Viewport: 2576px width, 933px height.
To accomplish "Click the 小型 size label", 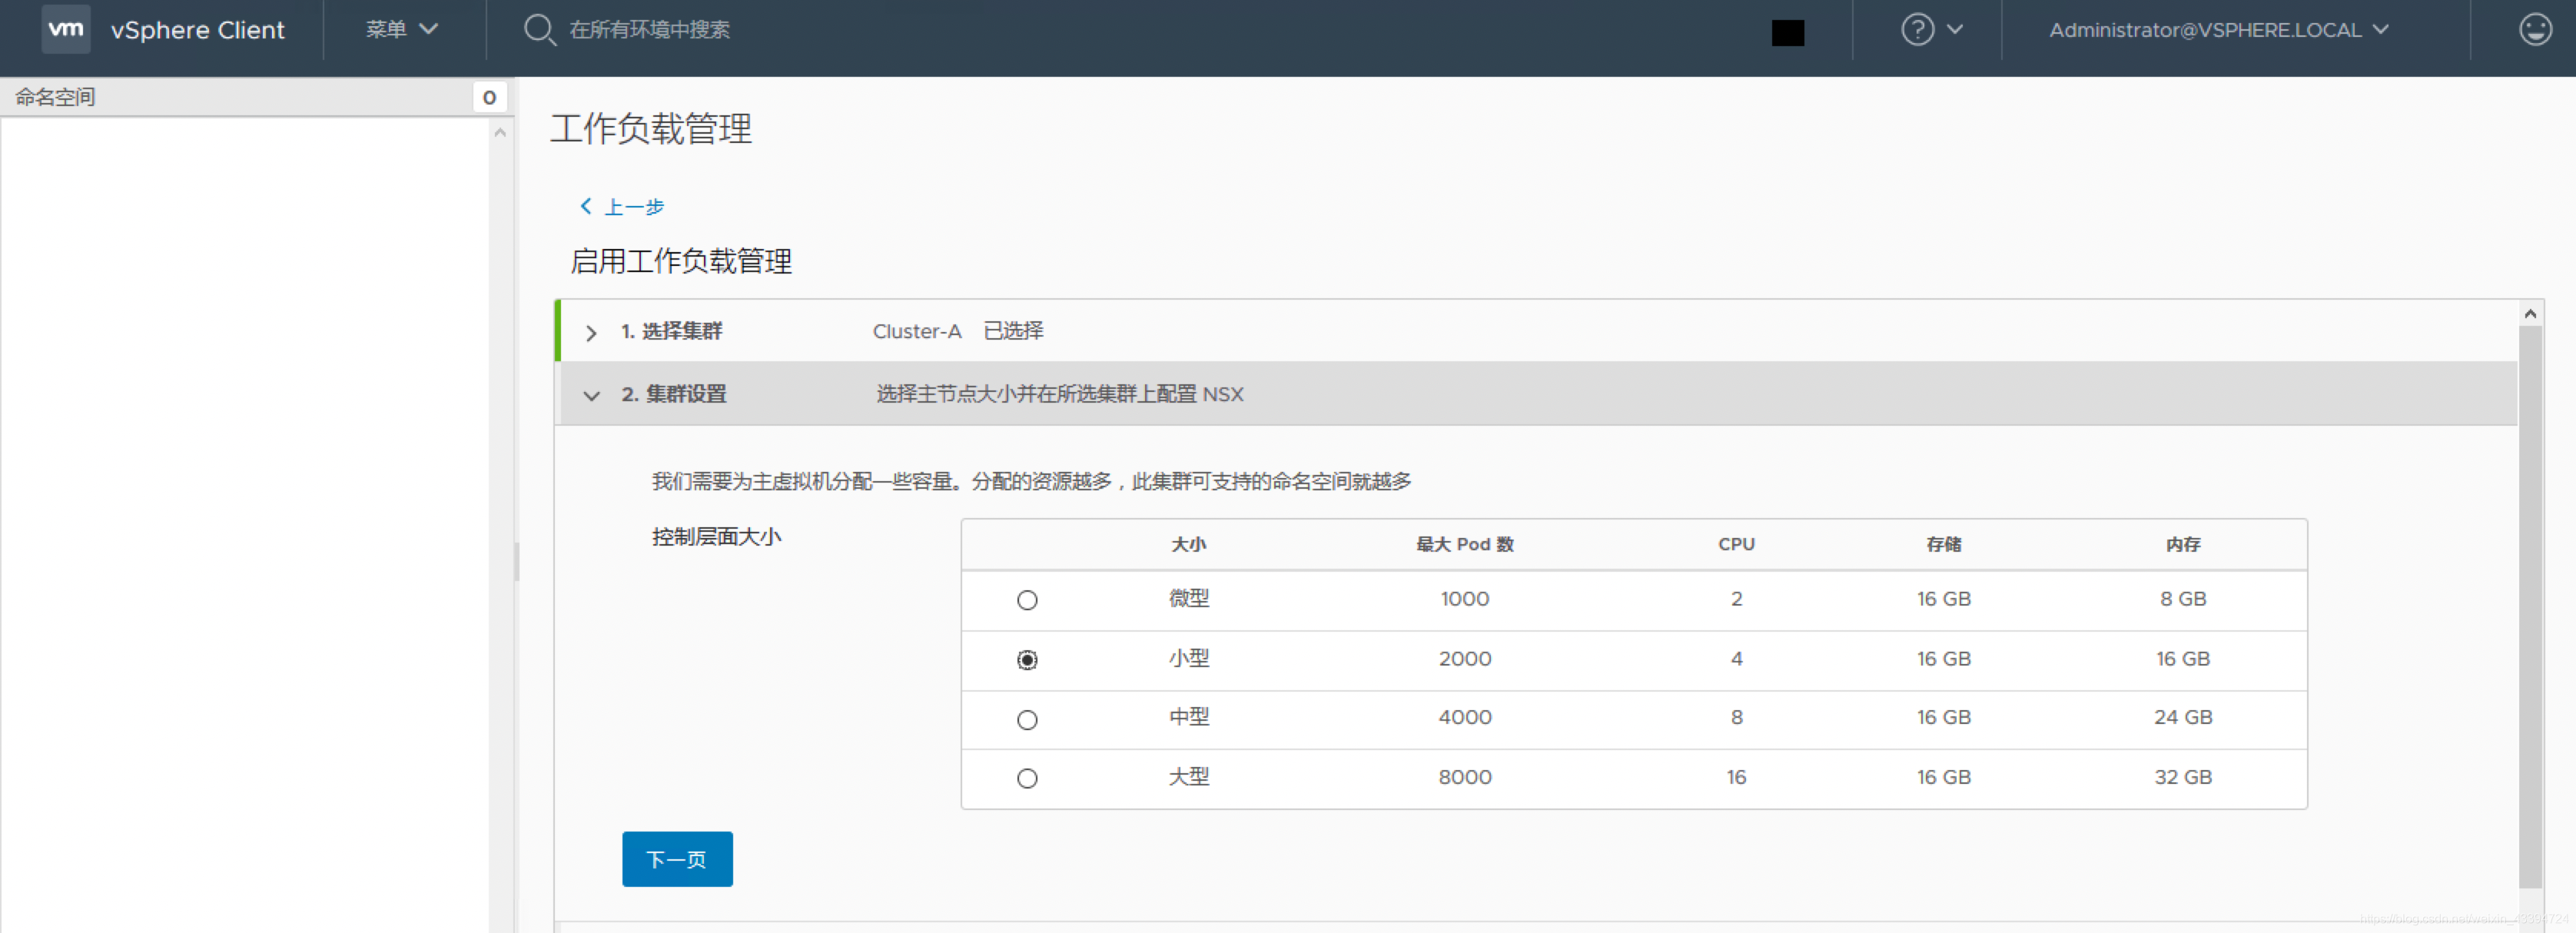I will [1189, 658].
